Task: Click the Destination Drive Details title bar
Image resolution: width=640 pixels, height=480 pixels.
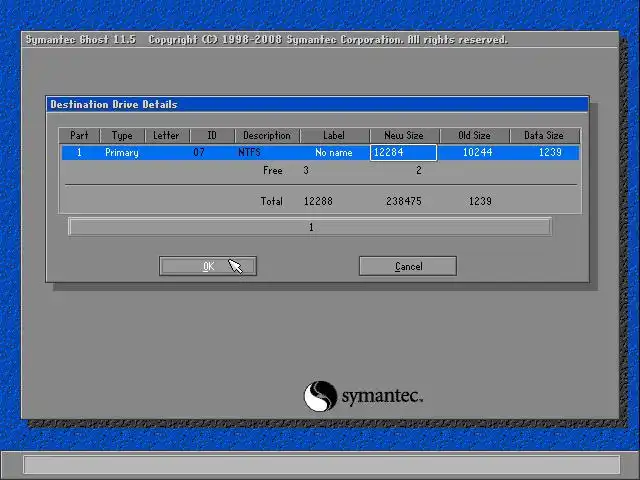Action: [x=317, y=104]
